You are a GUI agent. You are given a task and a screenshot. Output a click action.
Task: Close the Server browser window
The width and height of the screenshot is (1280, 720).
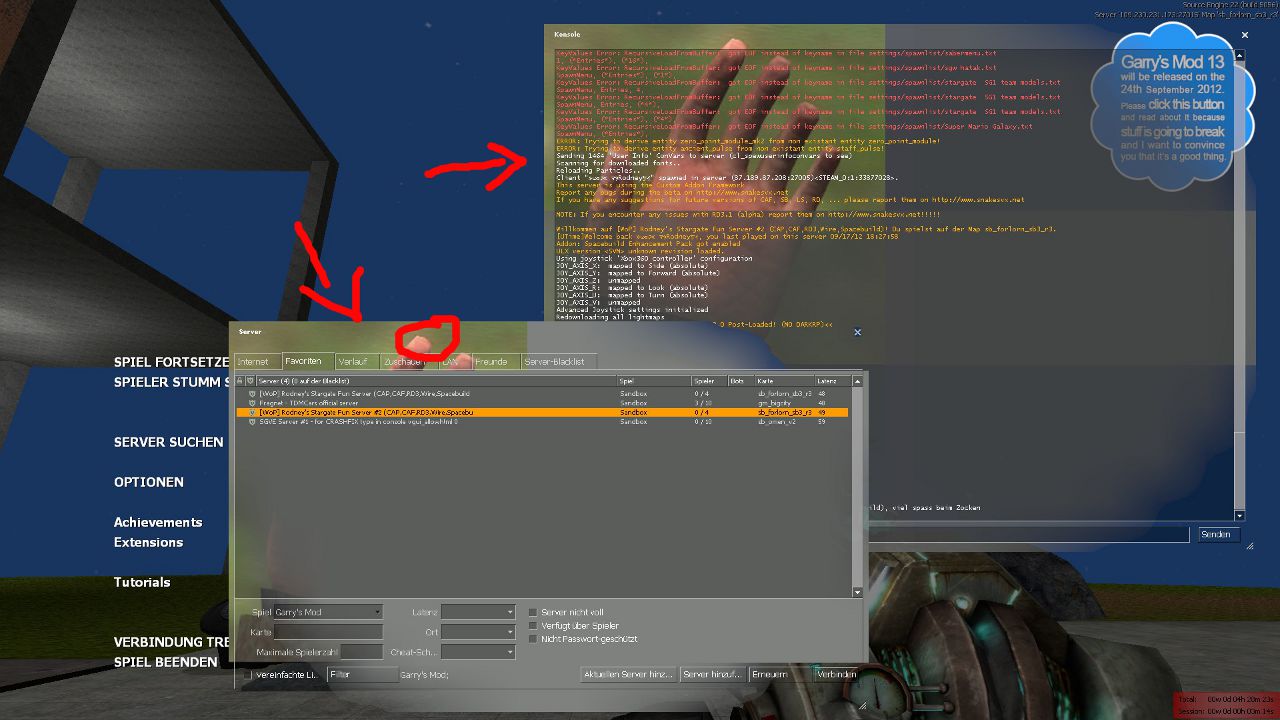pos(857,332)
